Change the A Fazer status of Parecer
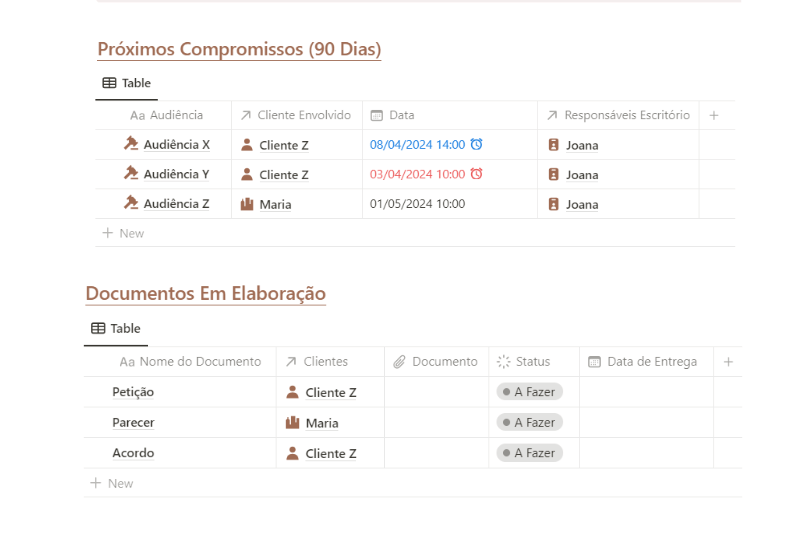This screenshot has width=810, height=548. (530, 423)
